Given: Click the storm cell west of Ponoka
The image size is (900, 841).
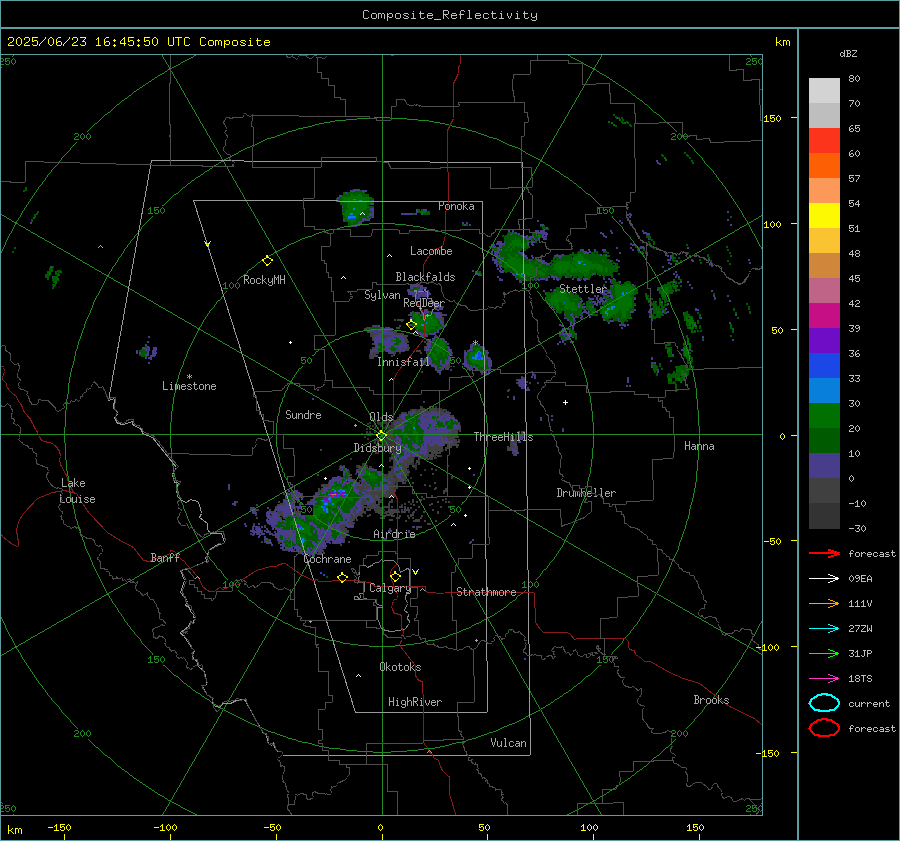Looking at the screenshot, I should (x=356, y=207).
